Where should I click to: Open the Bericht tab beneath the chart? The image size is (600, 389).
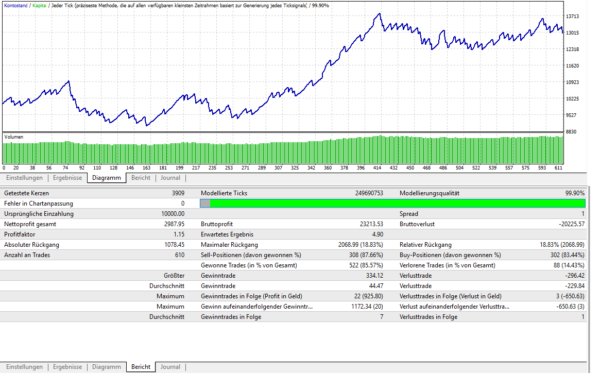coord(140,178)
